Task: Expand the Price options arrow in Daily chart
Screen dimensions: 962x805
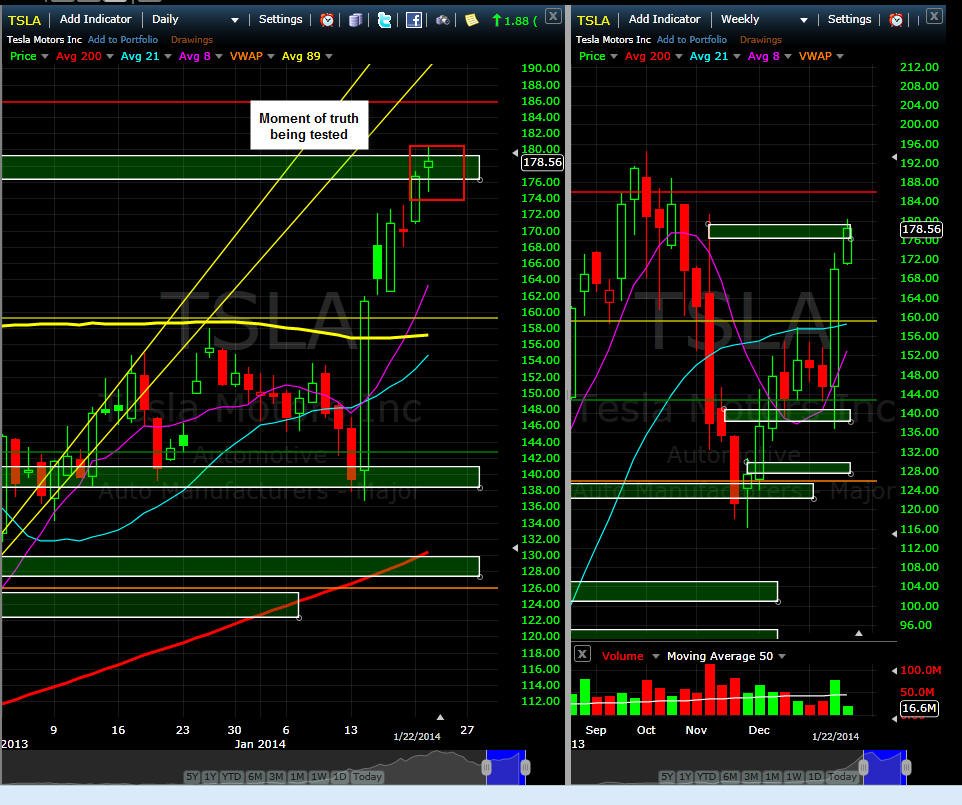Action: (x=45, y=56)
